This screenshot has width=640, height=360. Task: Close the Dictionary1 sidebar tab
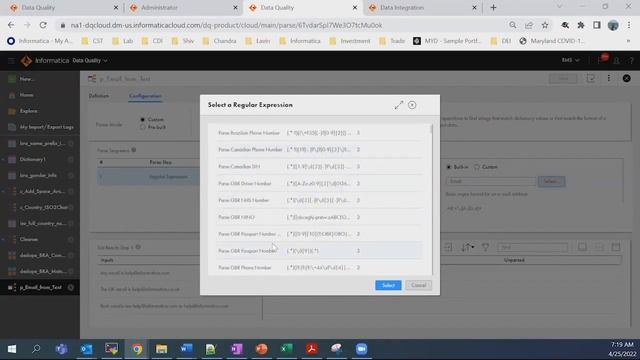tap(71, 159)
